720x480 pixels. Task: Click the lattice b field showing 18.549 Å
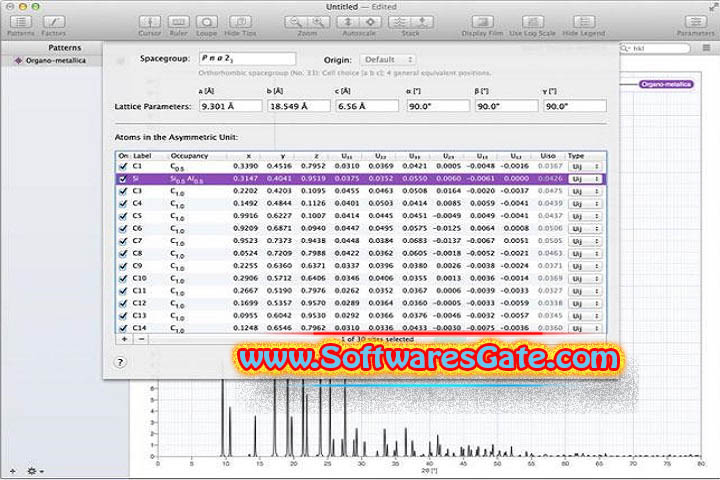(x=299, y=106)
